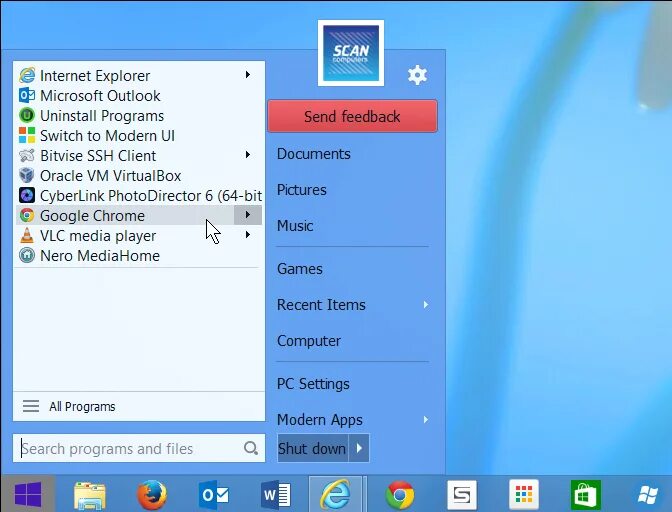Click the Internet Explorer icon in the start menu

[x=27, y=75]
